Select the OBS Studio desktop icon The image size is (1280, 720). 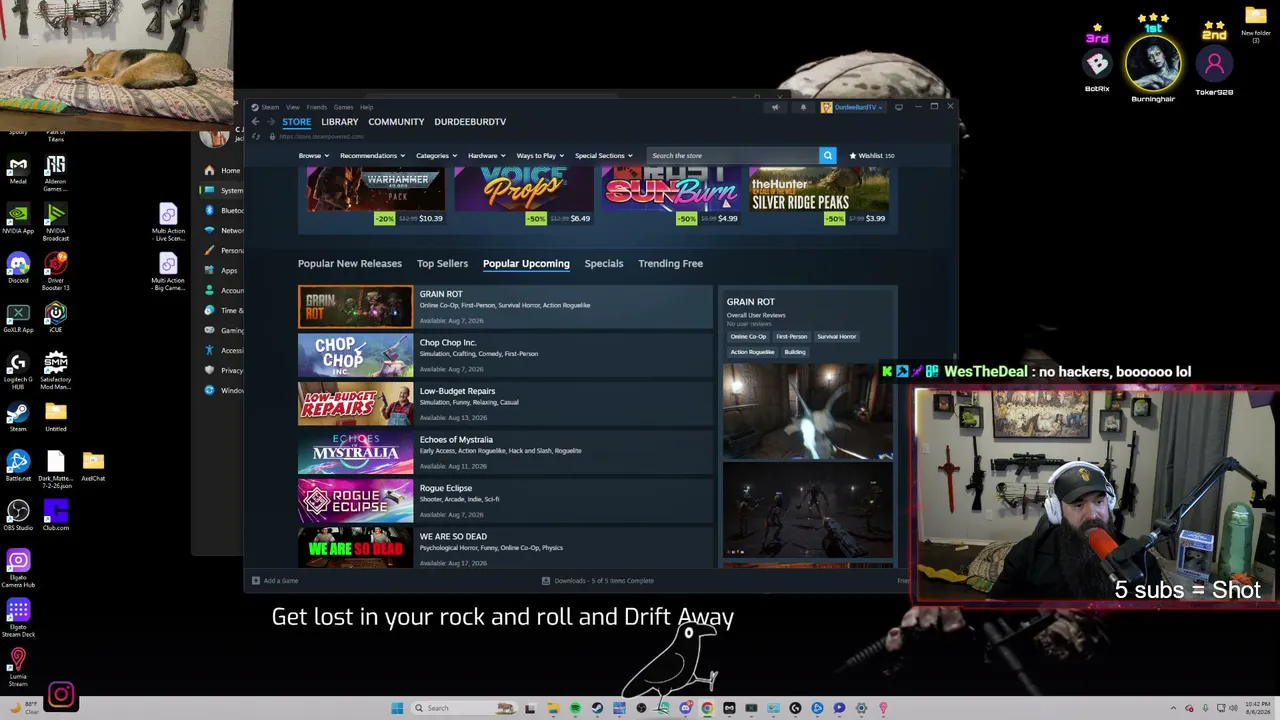(x=18, y=514)
